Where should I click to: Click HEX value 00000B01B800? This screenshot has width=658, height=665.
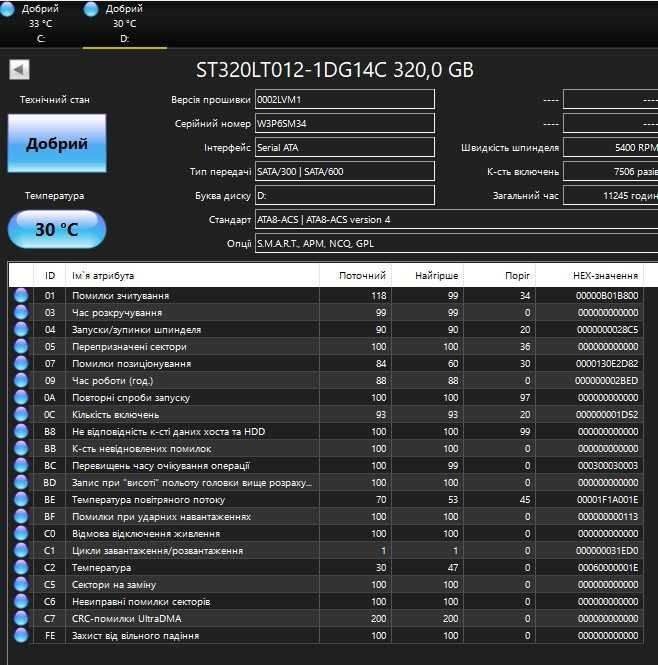coord(607,296)
